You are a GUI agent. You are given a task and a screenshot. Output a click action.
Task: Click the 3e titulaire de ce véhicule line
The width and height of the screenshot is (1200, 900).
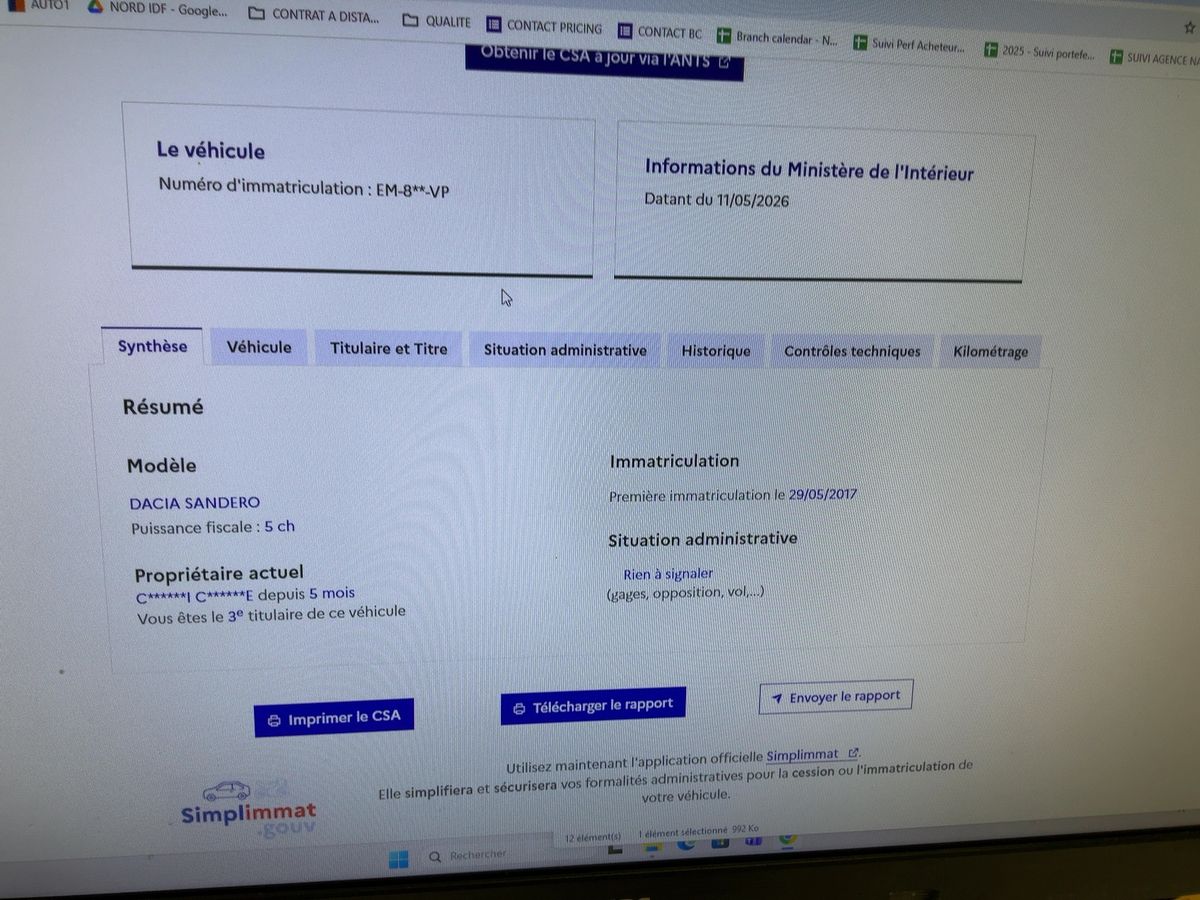272,614
